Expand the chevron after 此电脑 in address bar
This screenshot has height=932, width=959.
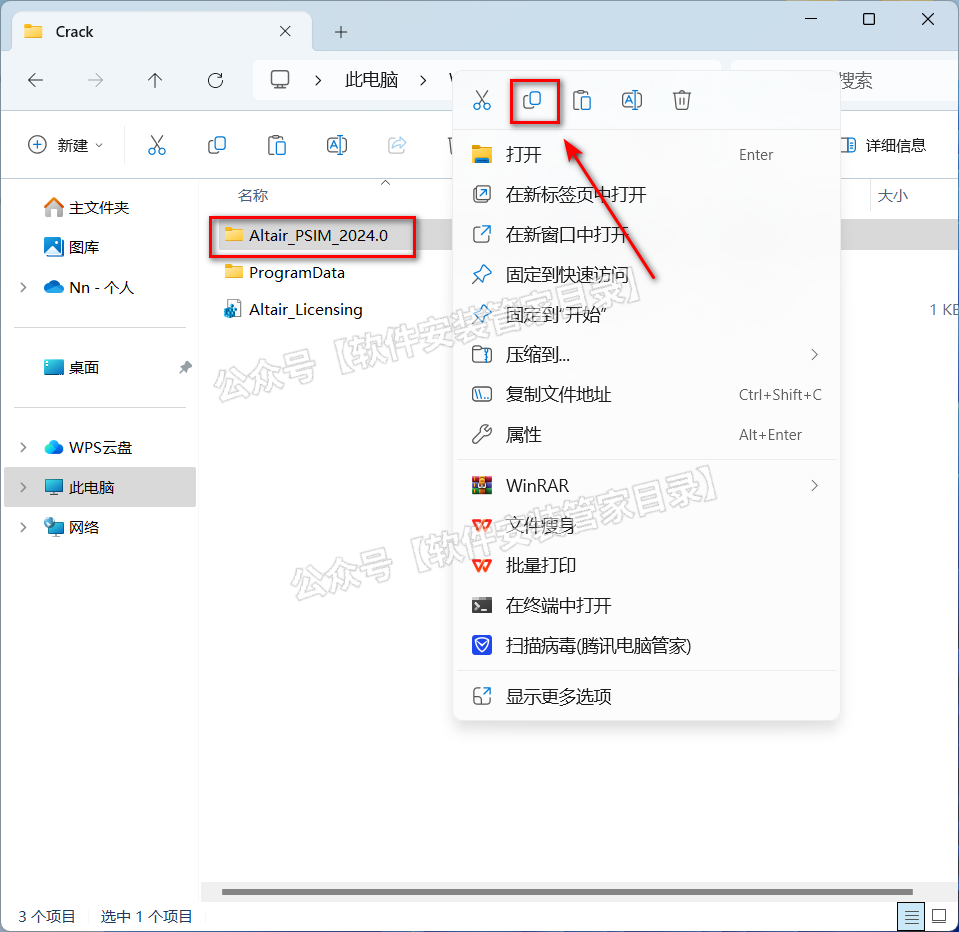click(x=423, y=80)
